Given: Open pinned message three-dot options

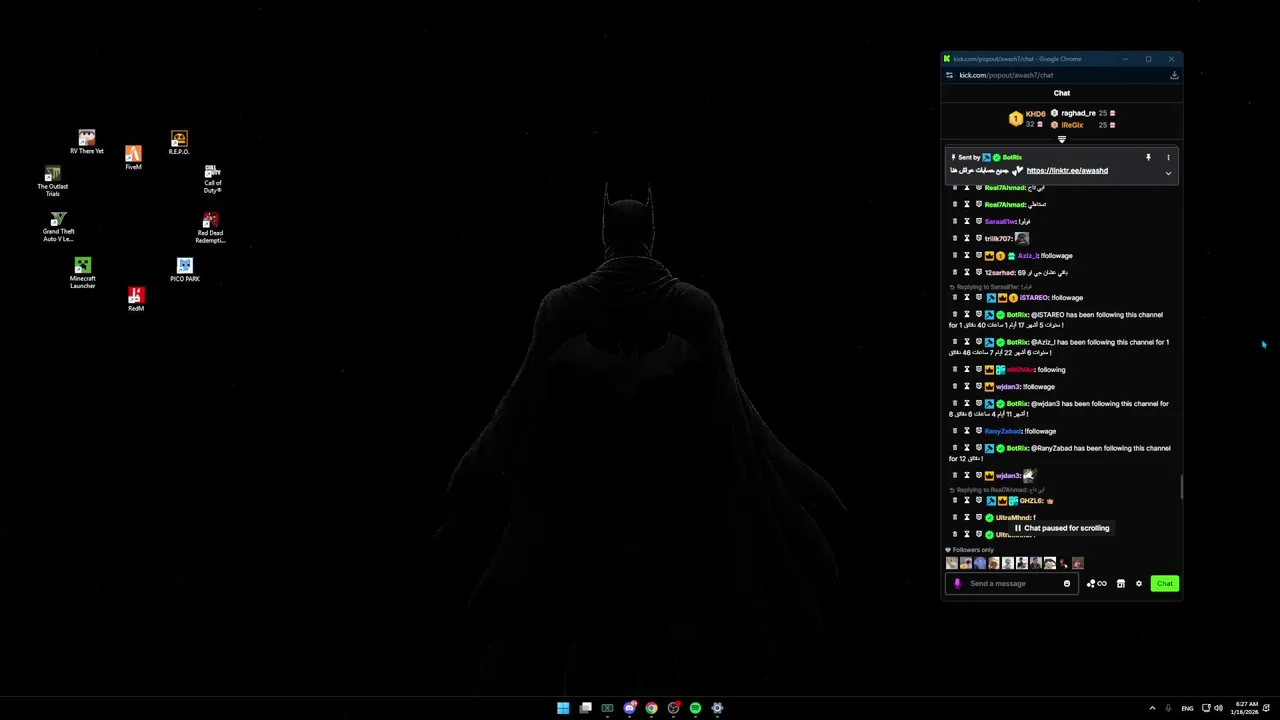Looking at the screenshot, I should coord(1168,157).
